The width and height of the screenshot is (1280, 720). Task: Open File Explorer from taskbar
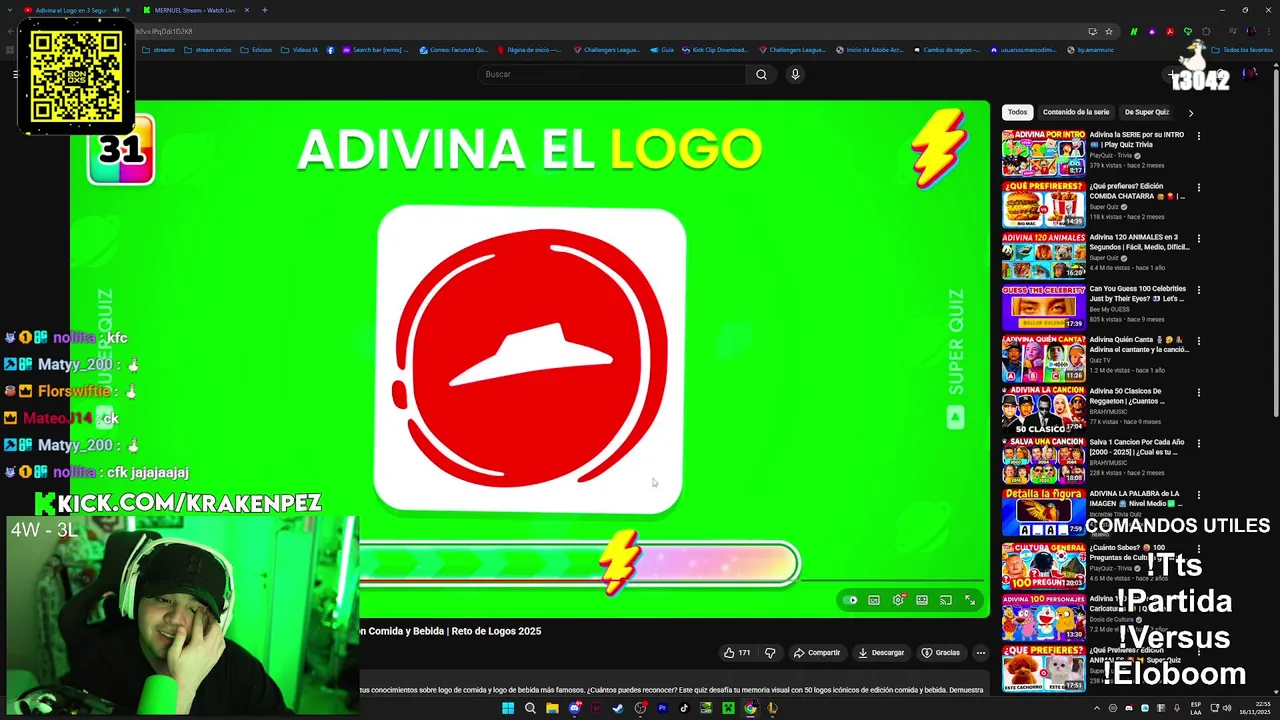pyautogui.click(x=552, y=708)
